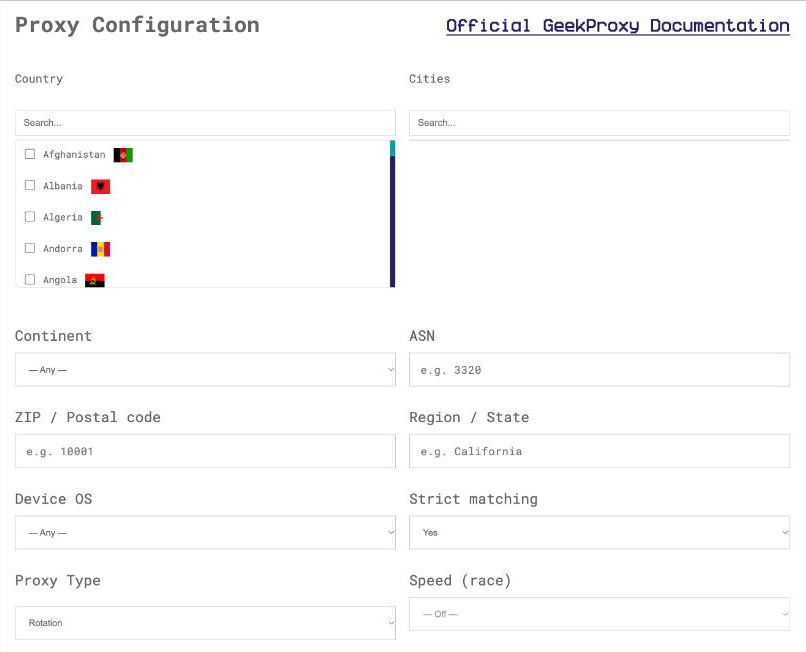Open the Strict matching dropdown
Image resolution: width=806 pixels, height=652 pixels.
(599, 533)
